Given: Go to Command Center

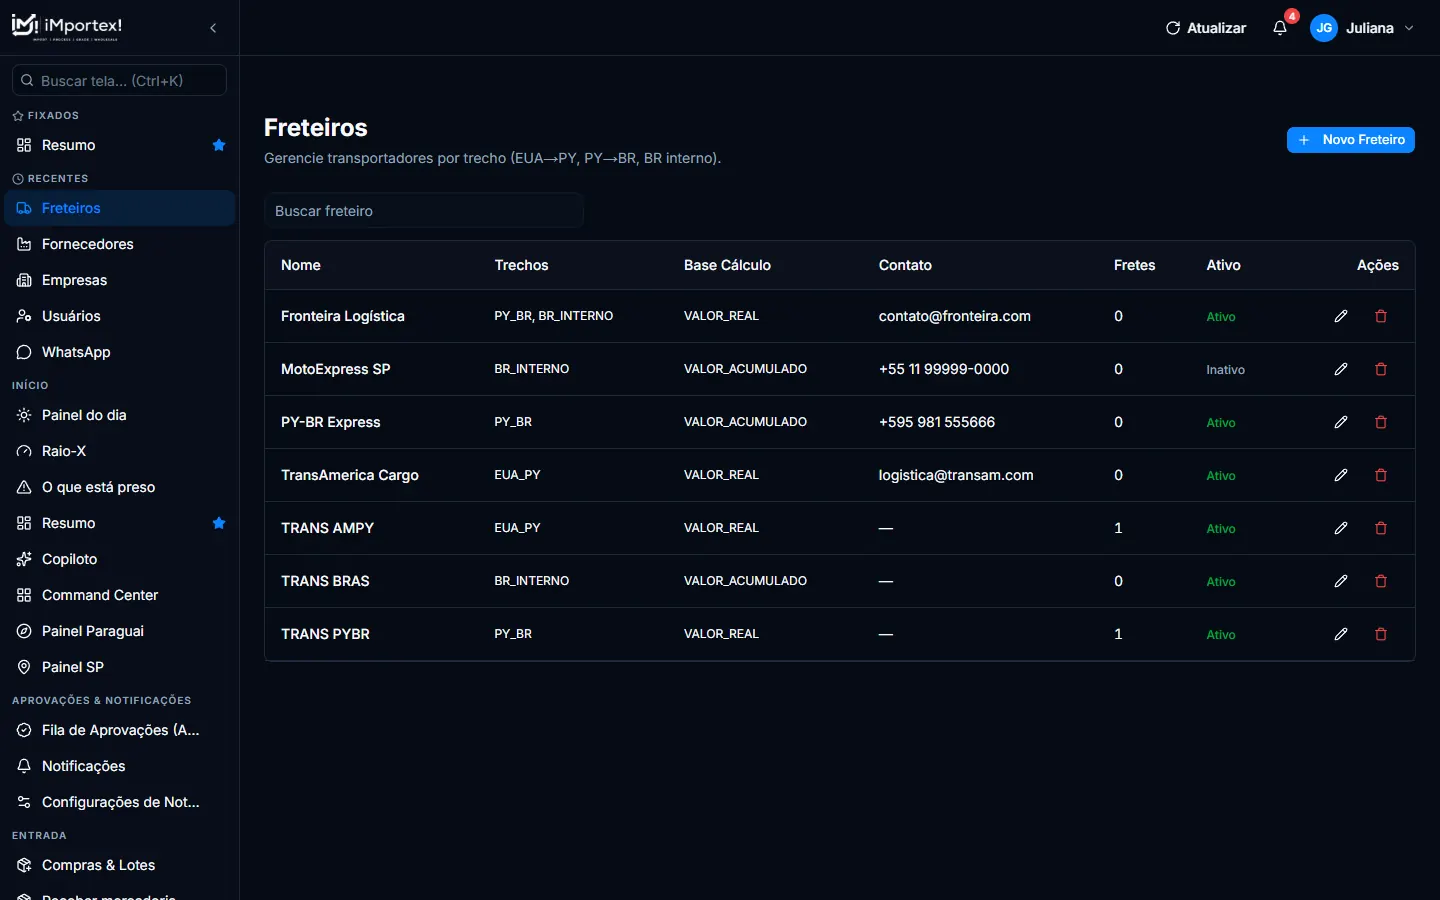Looking at the screenshot, I should 120,595.
